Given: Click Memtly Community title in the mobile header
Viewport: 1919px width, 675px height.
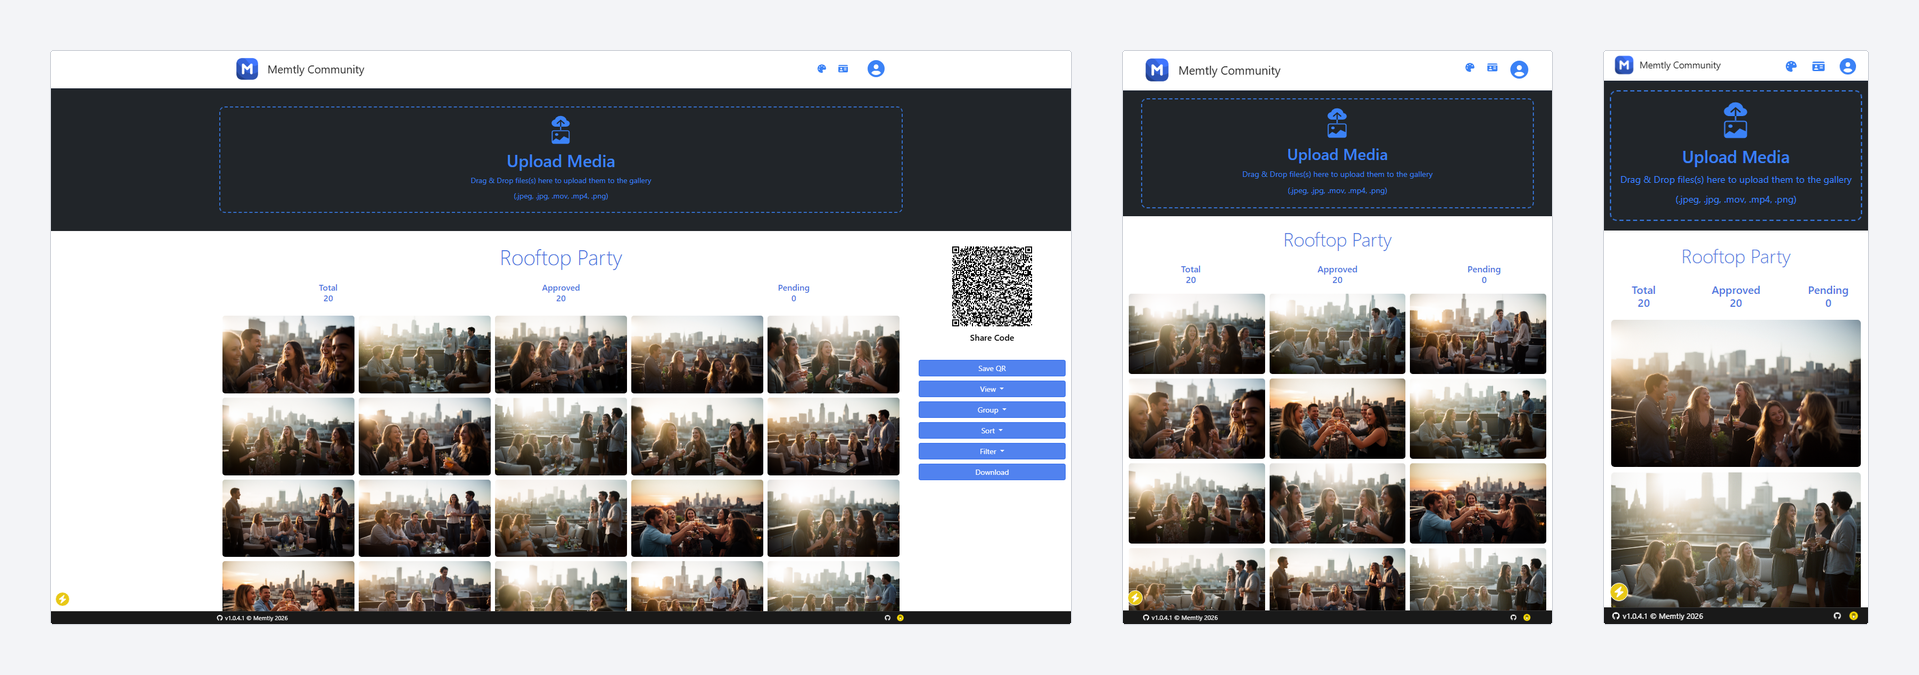Looking at the screenshot, I should [1680, 66].
